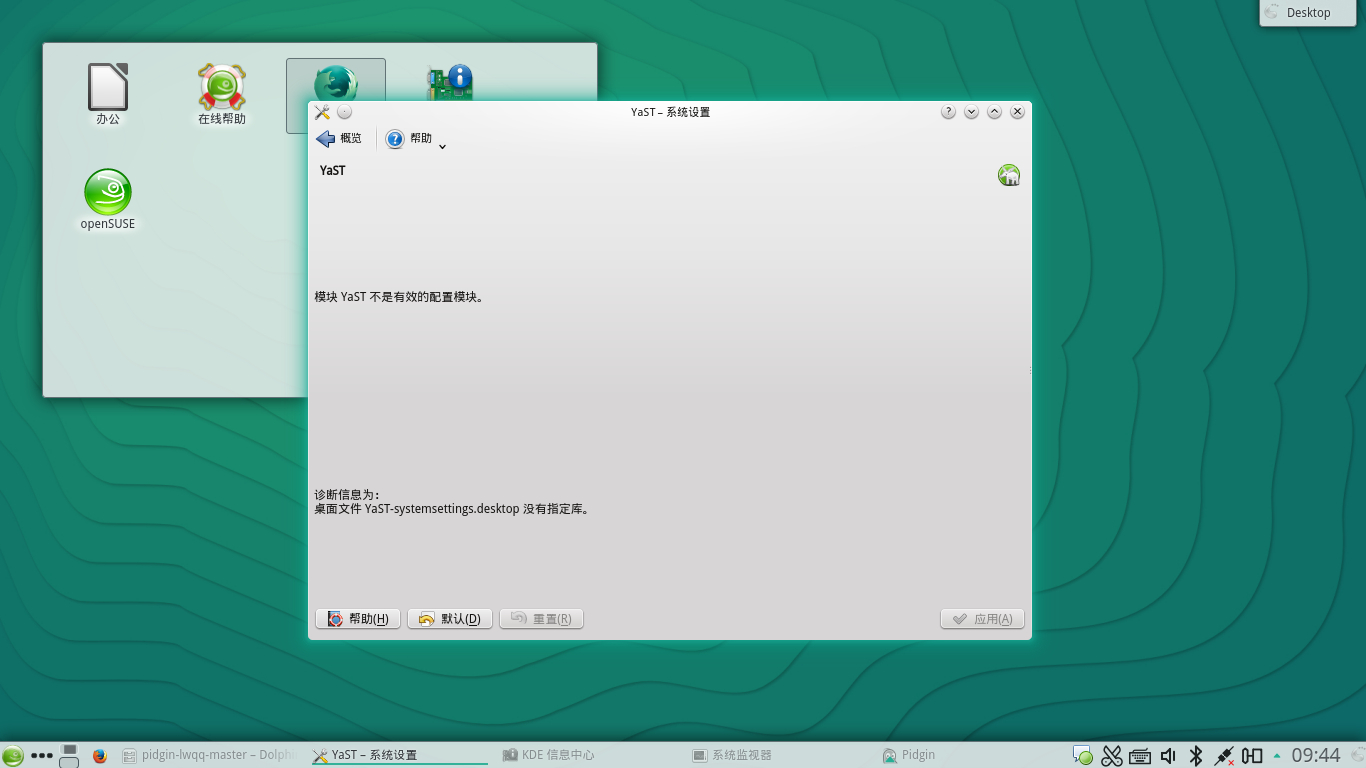This screenshot has height=768, width=1366.
Task: Open the openSUSE application launcher menu
Action: (x=12, y=756)
